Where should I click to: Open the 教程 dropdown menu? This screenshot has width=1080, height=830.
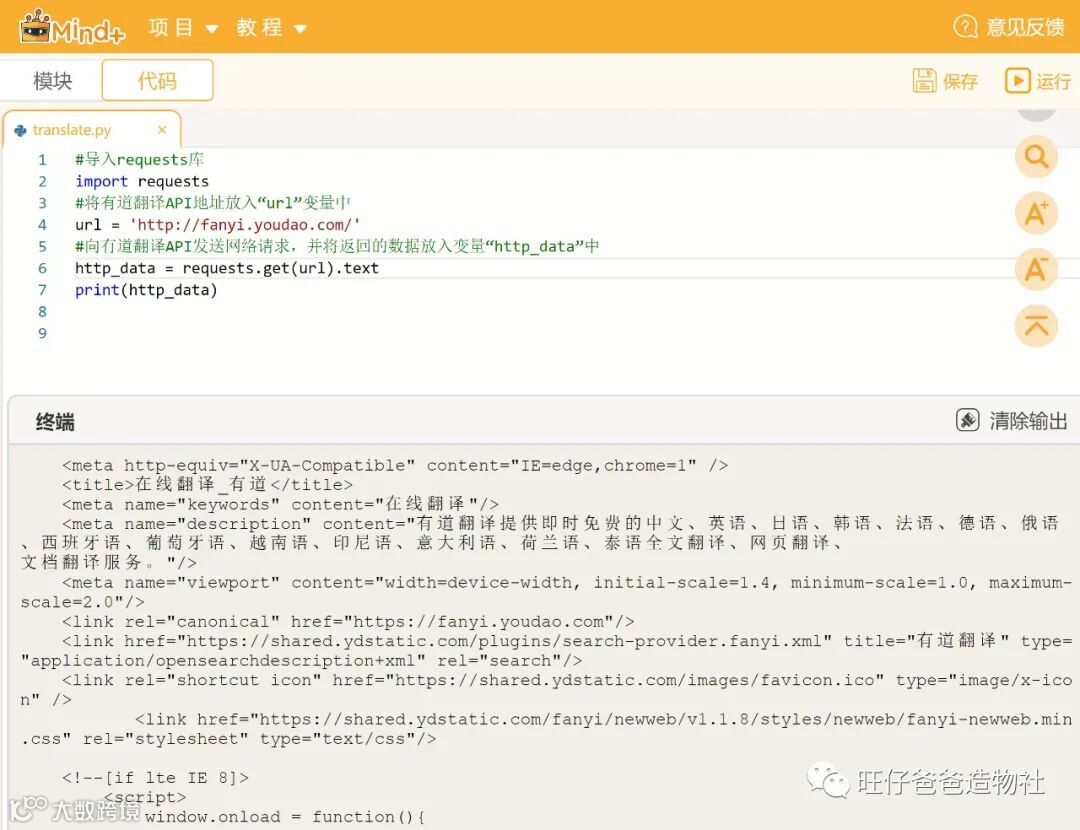(x=271, y=28)
